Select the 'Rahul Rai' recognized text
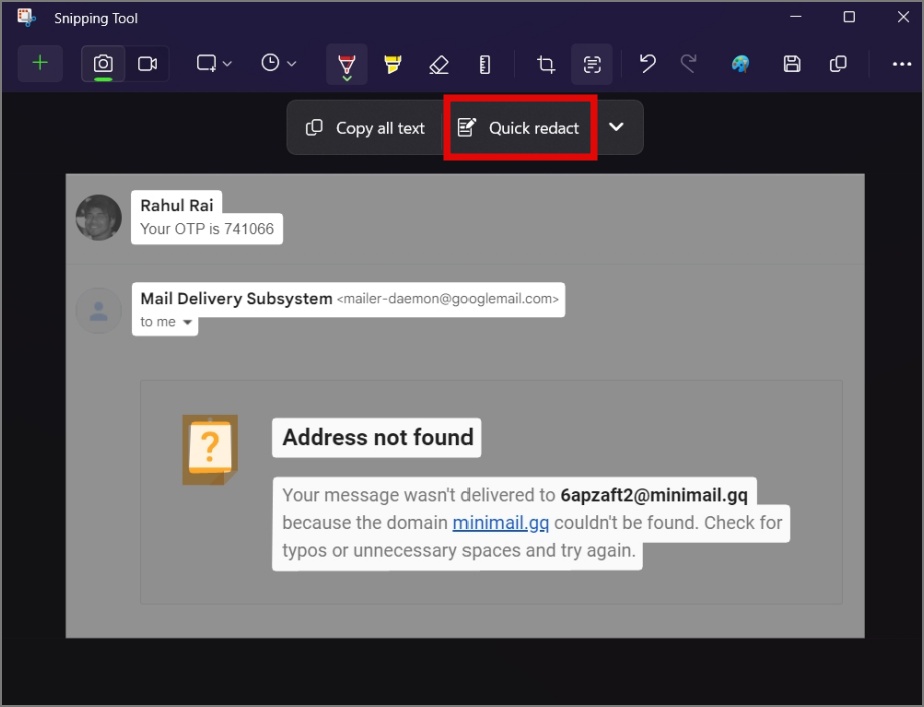Viewport: 924px width, 707px height. pos(177,205)
